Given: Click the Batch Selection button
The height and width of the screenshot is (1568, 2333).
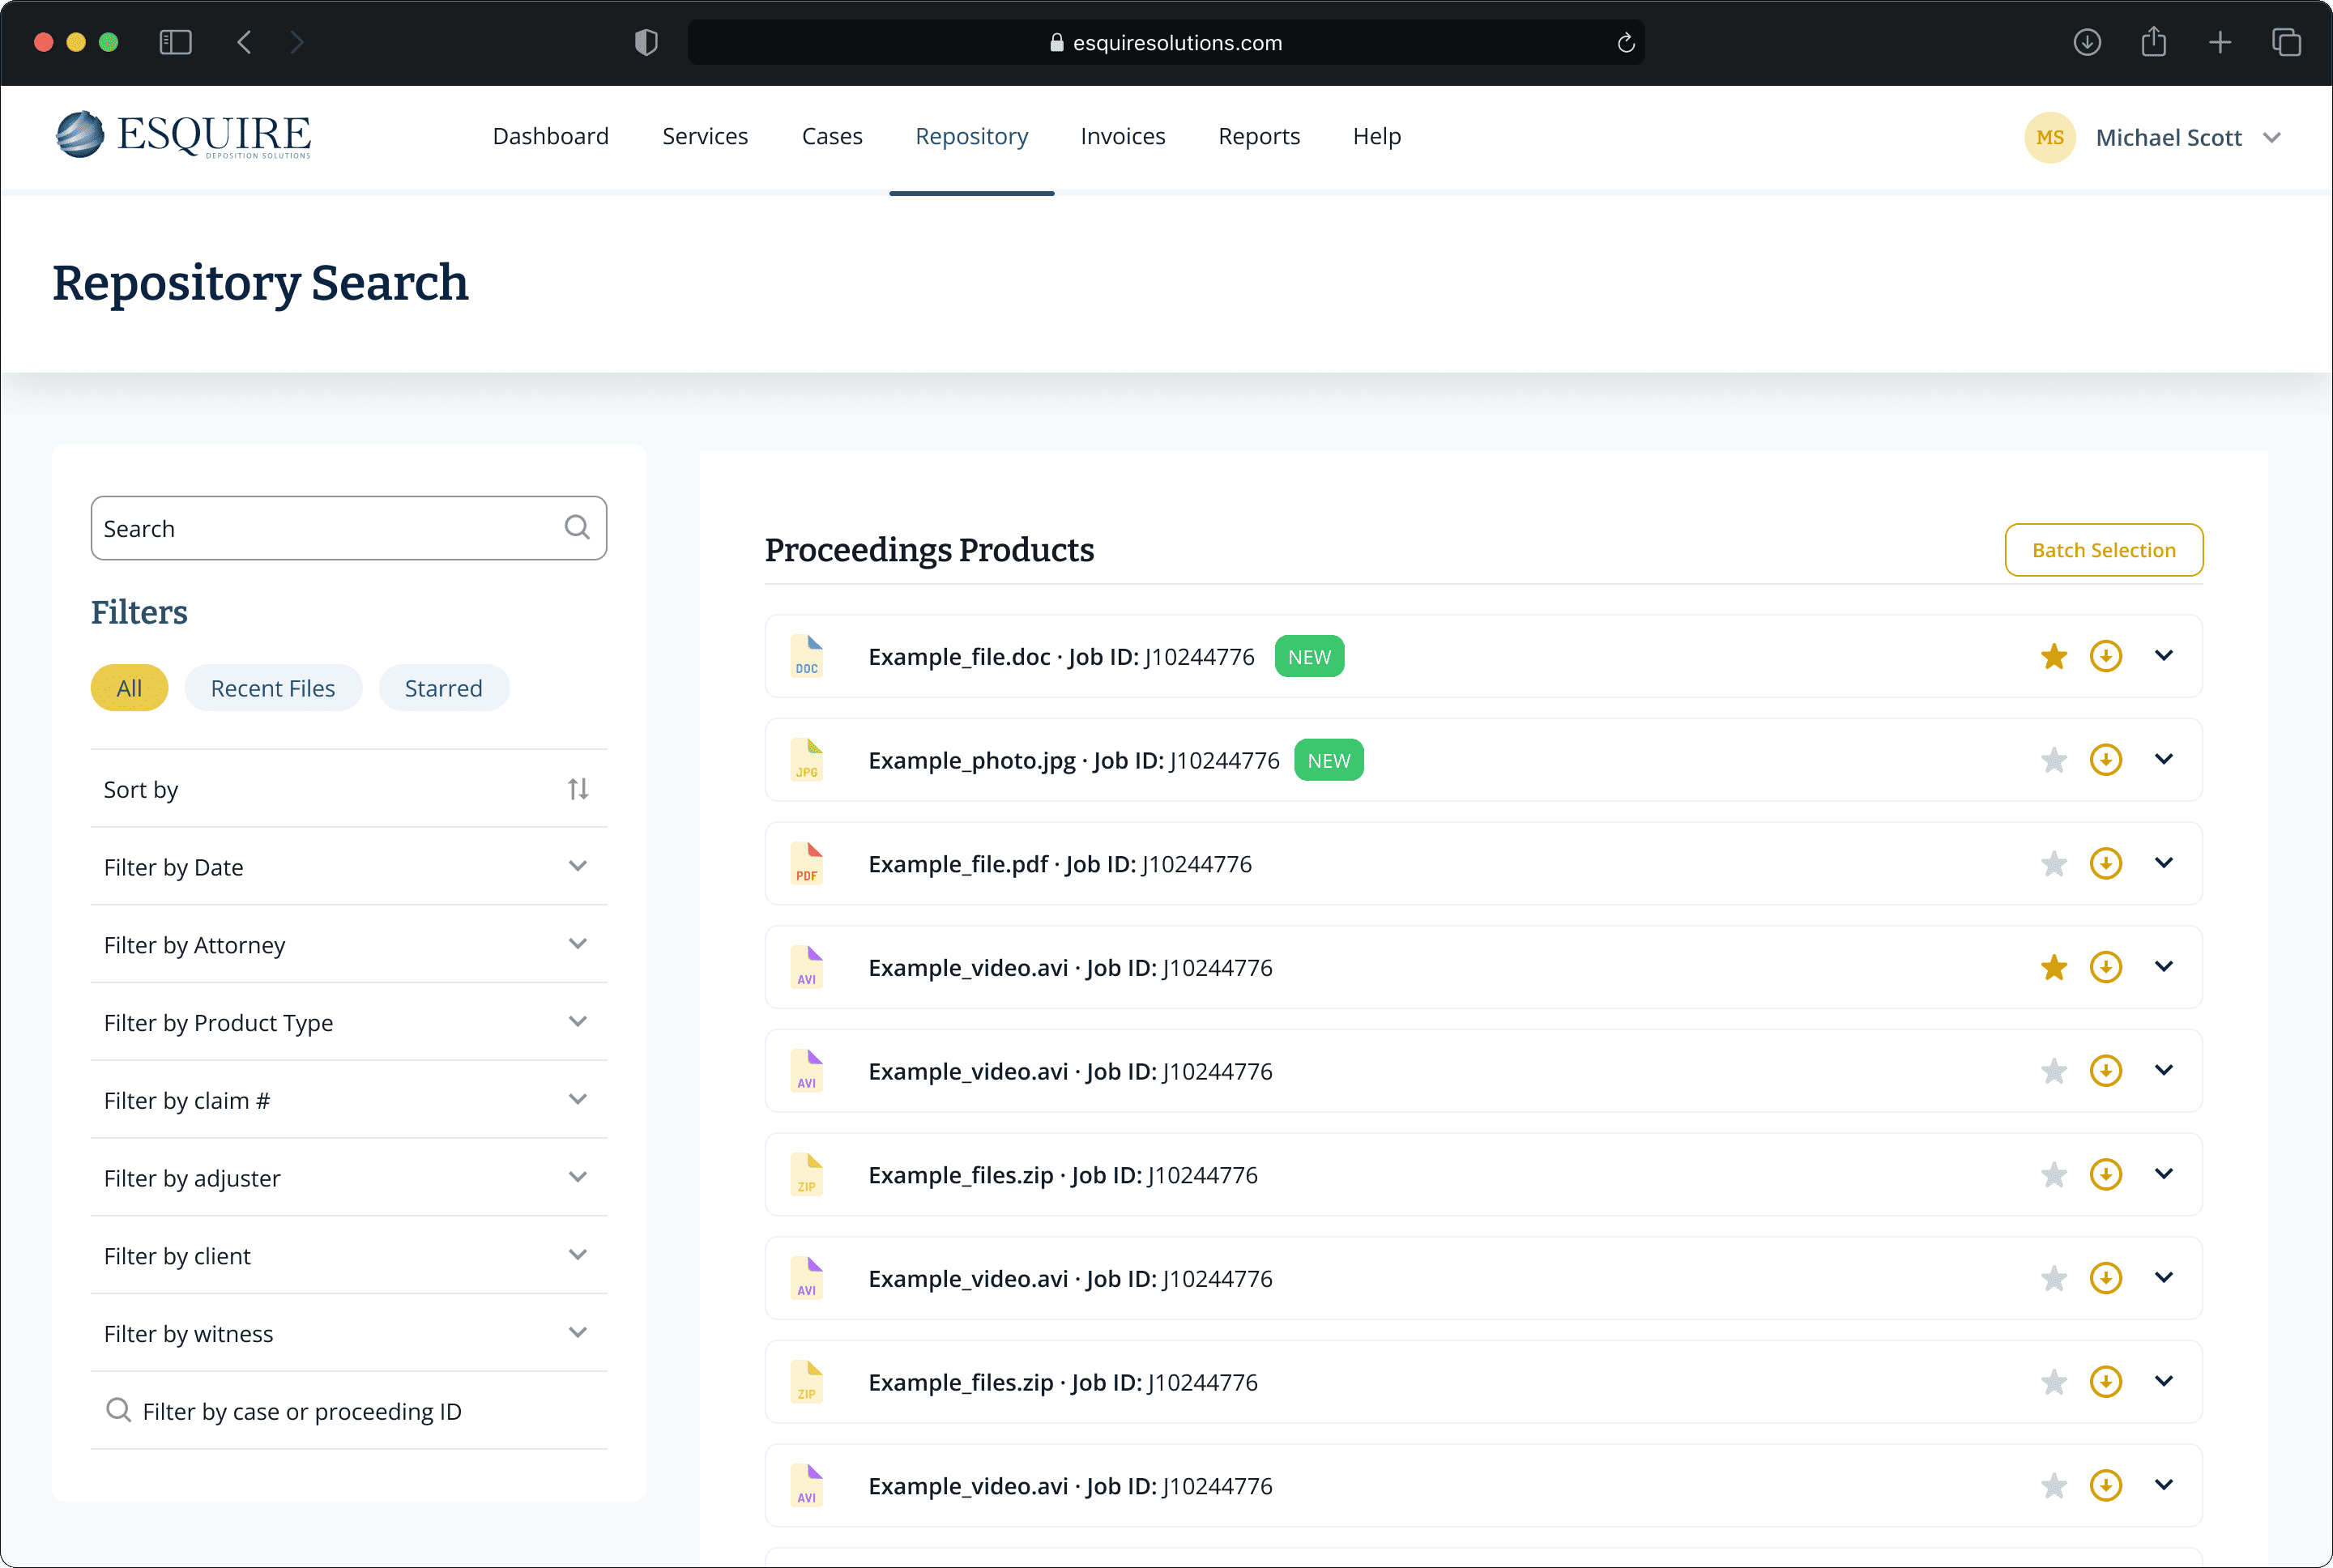Looking at the screenshot, I should click(x=2103, y=550).
